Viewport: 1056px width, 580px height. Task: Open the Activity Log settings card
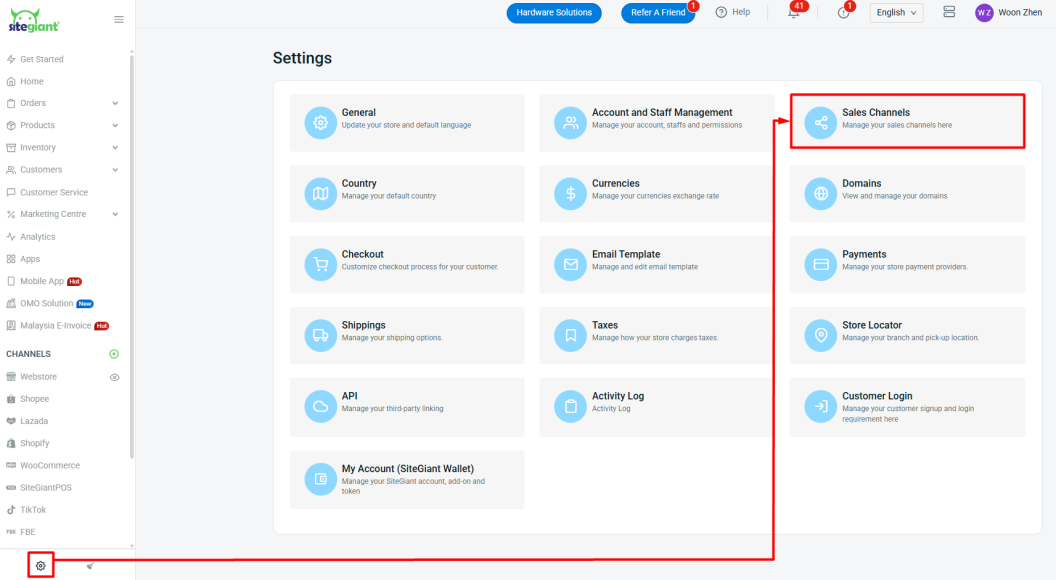coord(657,407)
